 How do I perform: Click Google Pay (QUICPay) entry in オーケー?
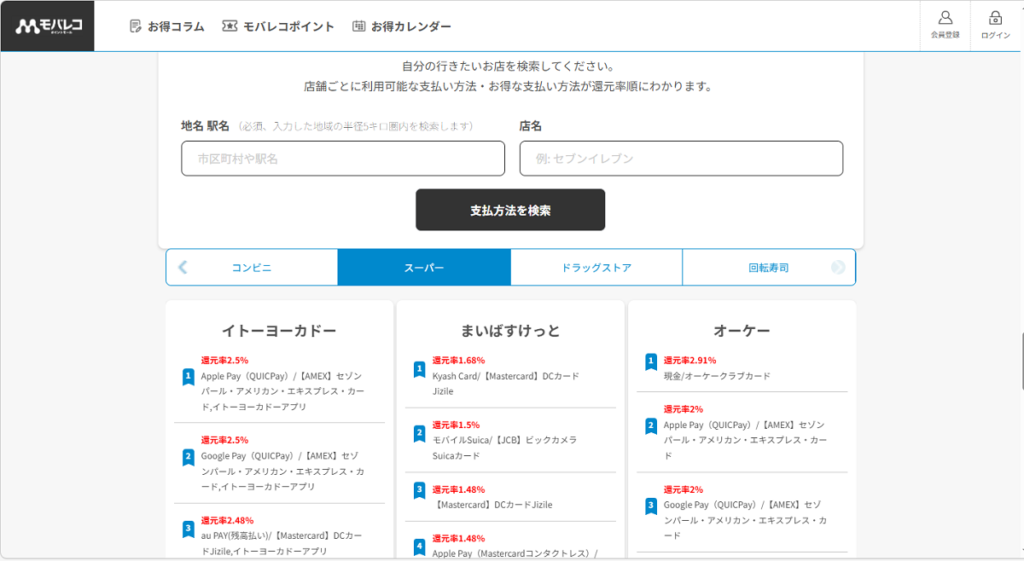745,520
